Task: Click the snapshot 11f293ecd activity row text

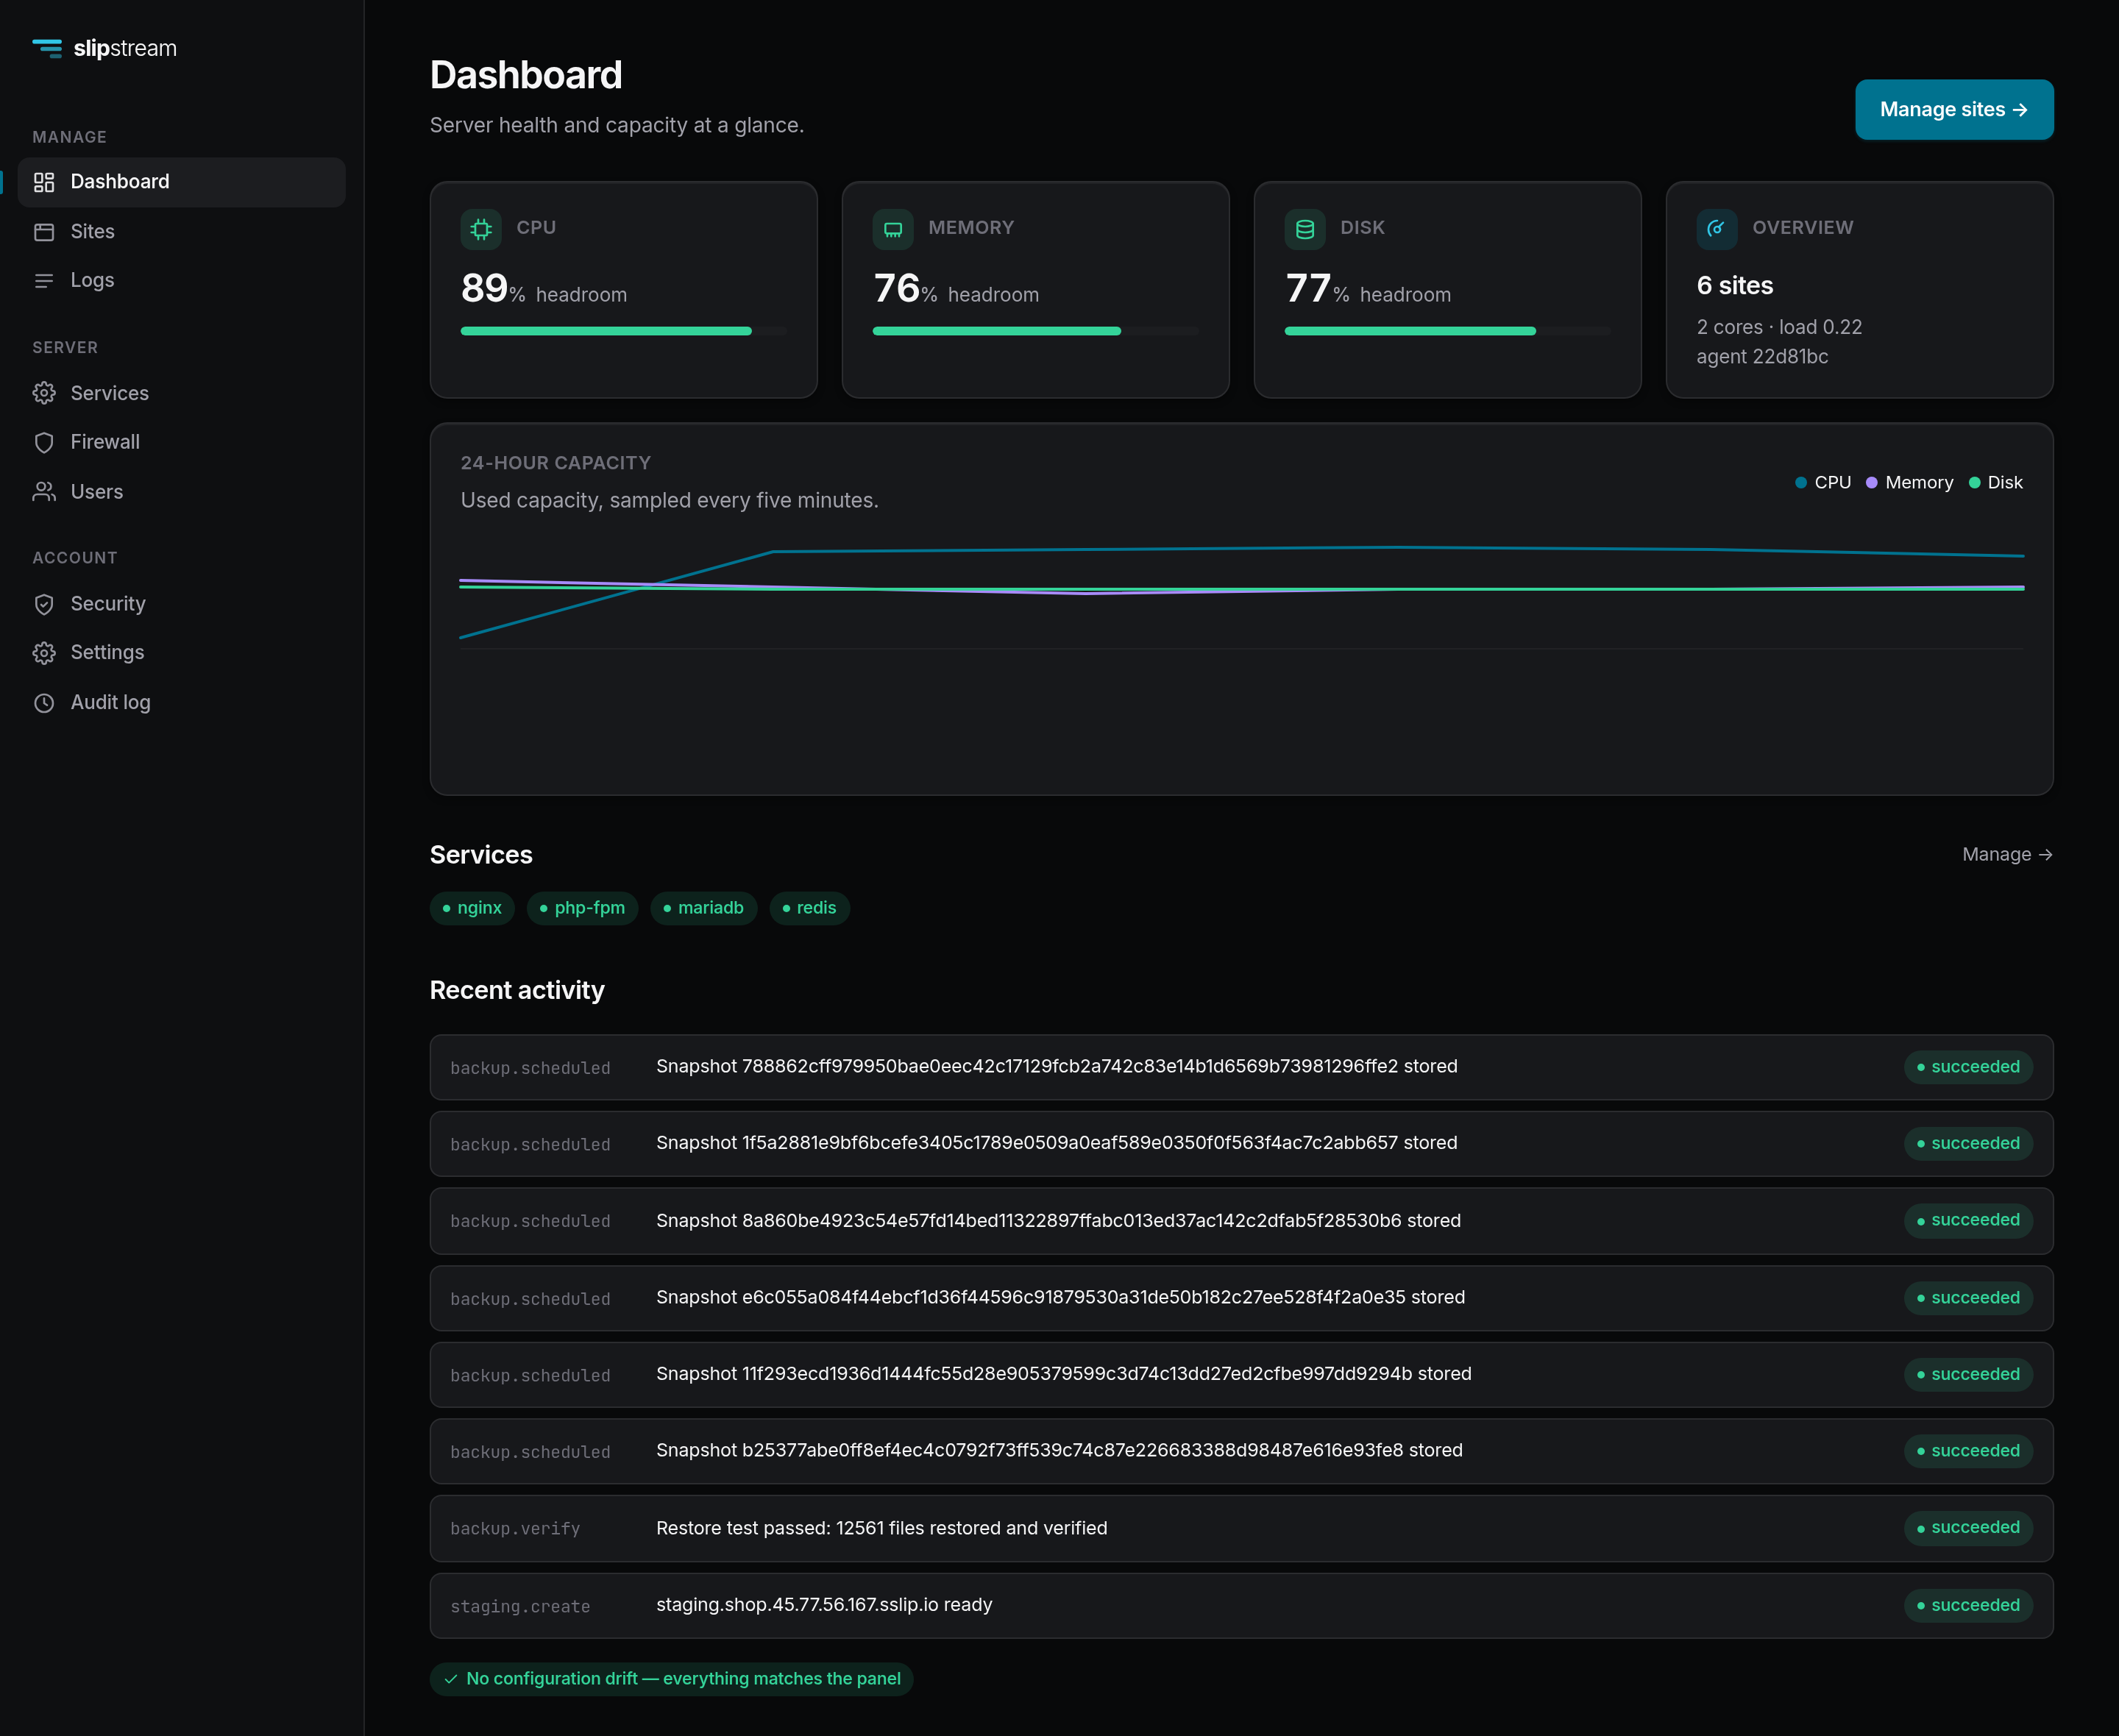Action: (x=1064, y=1374)
